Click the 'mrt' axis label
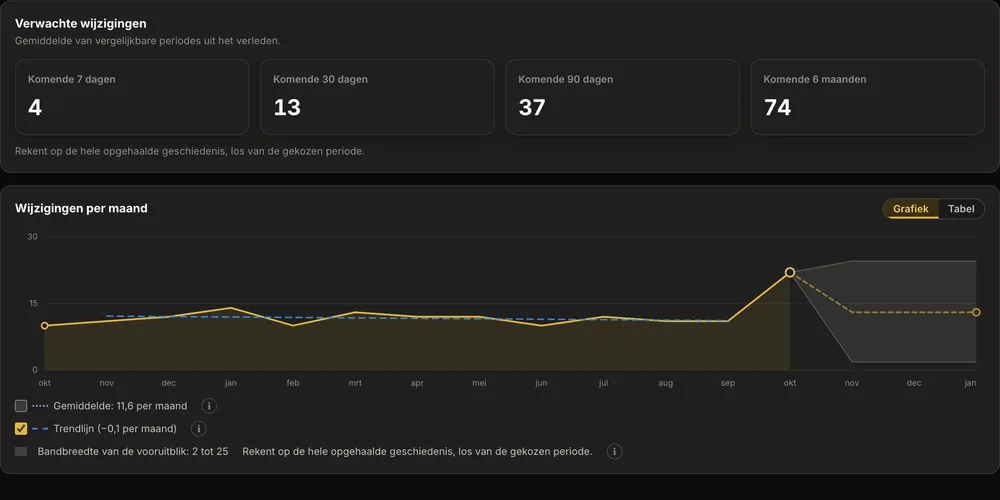Viewport: 1000px width, 500px height. point(355,383)
